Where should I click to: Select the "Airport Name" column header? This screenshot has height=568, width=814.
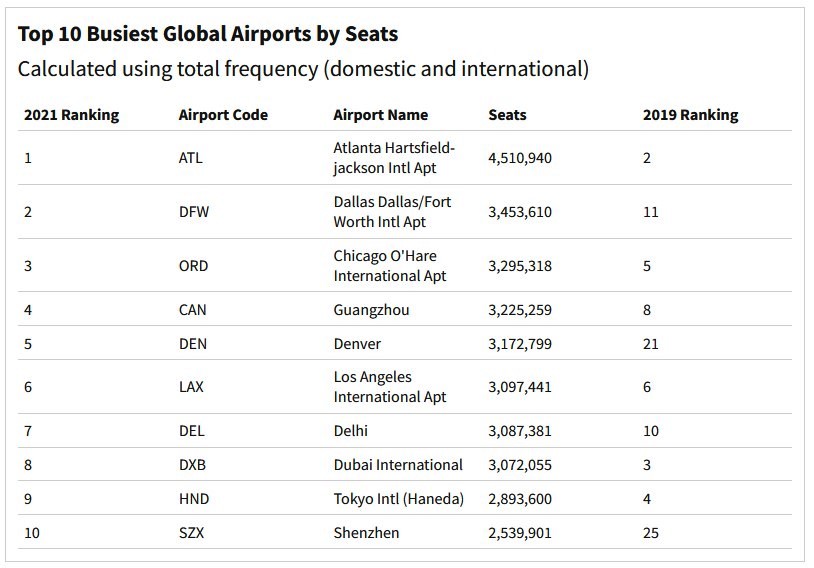pyautogui.click(x=380, y=115)
